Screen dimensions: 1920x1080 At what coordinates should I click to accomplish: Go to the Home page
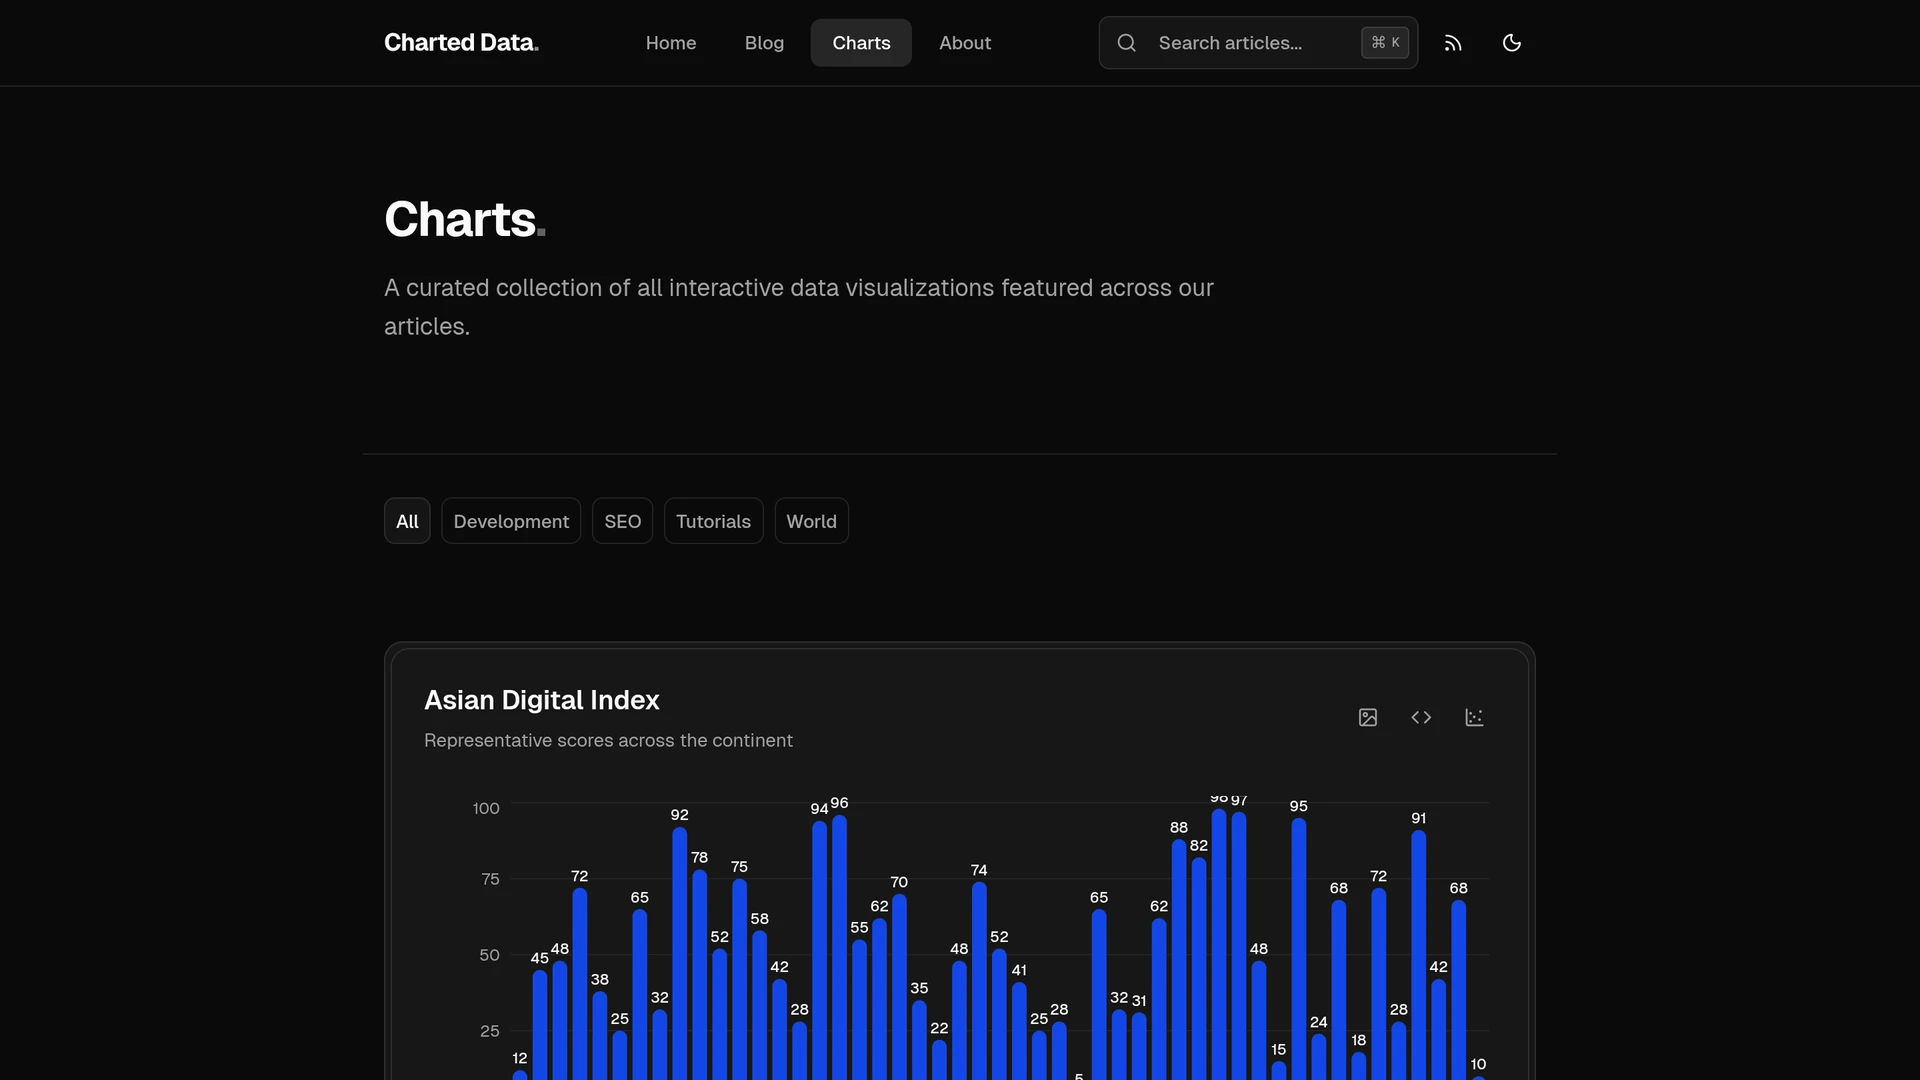pyautogui.click(x=671, y=43)
